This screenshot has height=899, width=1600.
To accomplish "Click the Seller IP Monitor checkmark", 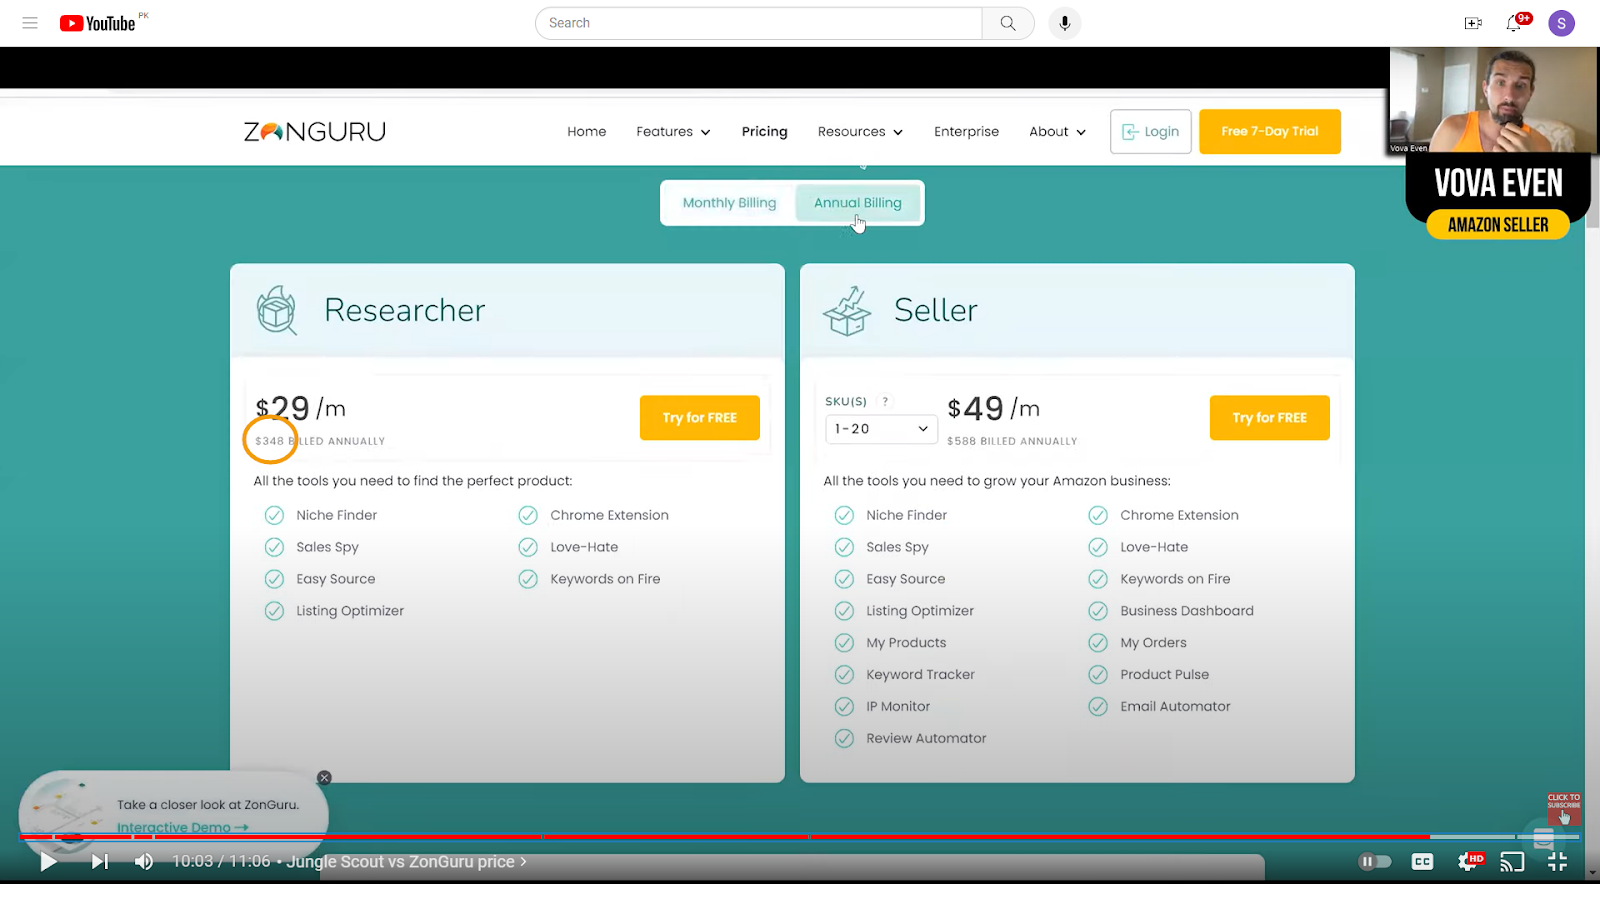I will pyautogui.click(x=844, y=706).
